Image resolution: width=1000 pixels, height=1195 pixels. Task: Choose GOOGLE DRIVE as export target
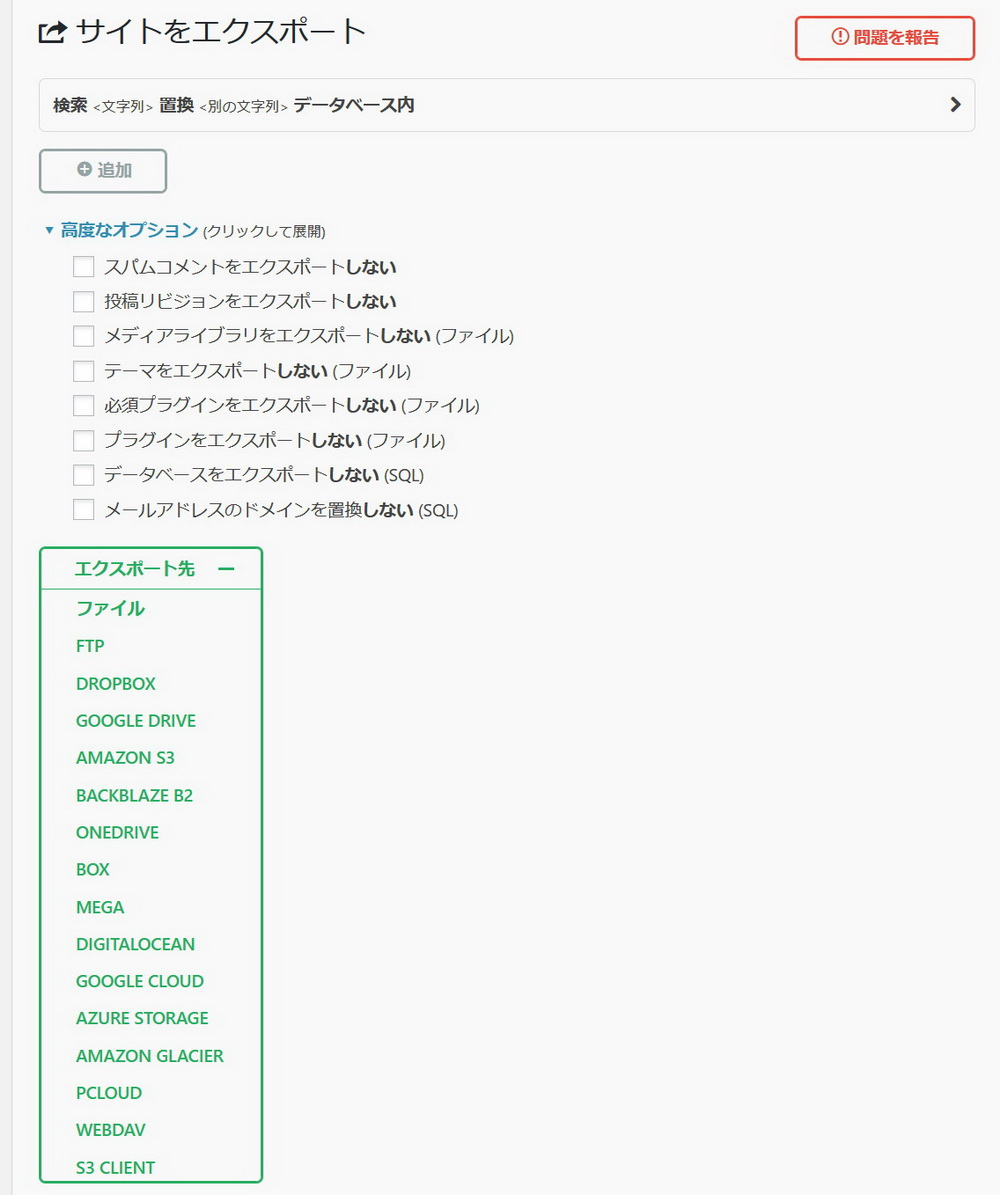click(136, 721)
